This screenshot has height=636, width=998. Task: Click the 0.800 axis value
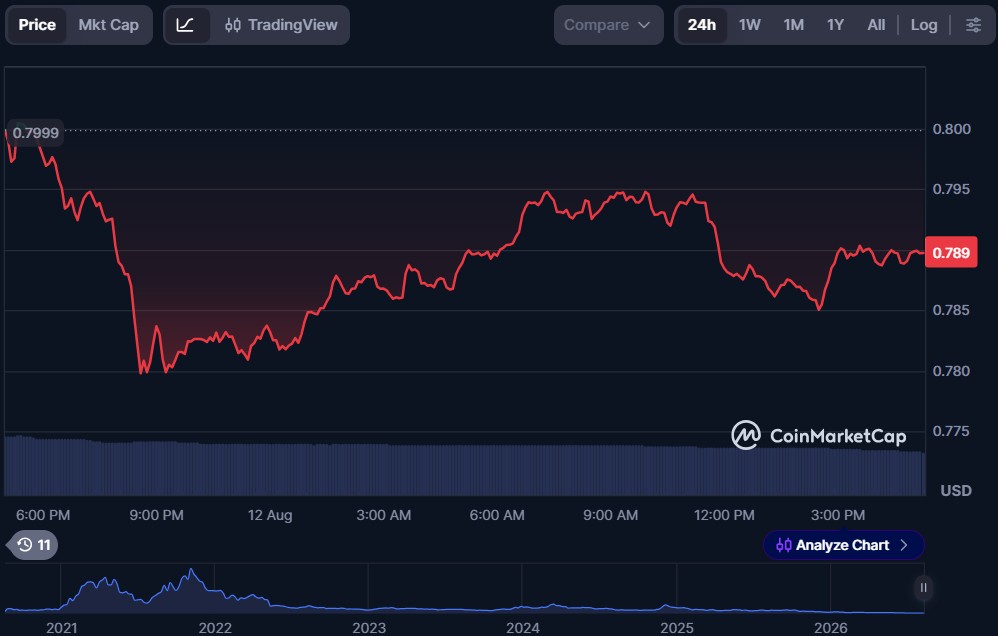coord(952,129)
